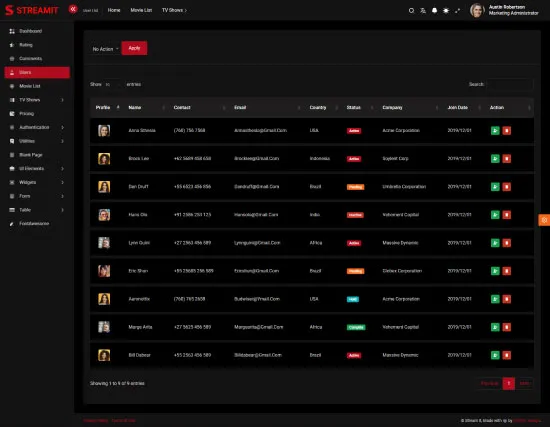This screenshot has width=550, height=427.
Task: Open orange settings customizer tab
Action: point(544,220)
